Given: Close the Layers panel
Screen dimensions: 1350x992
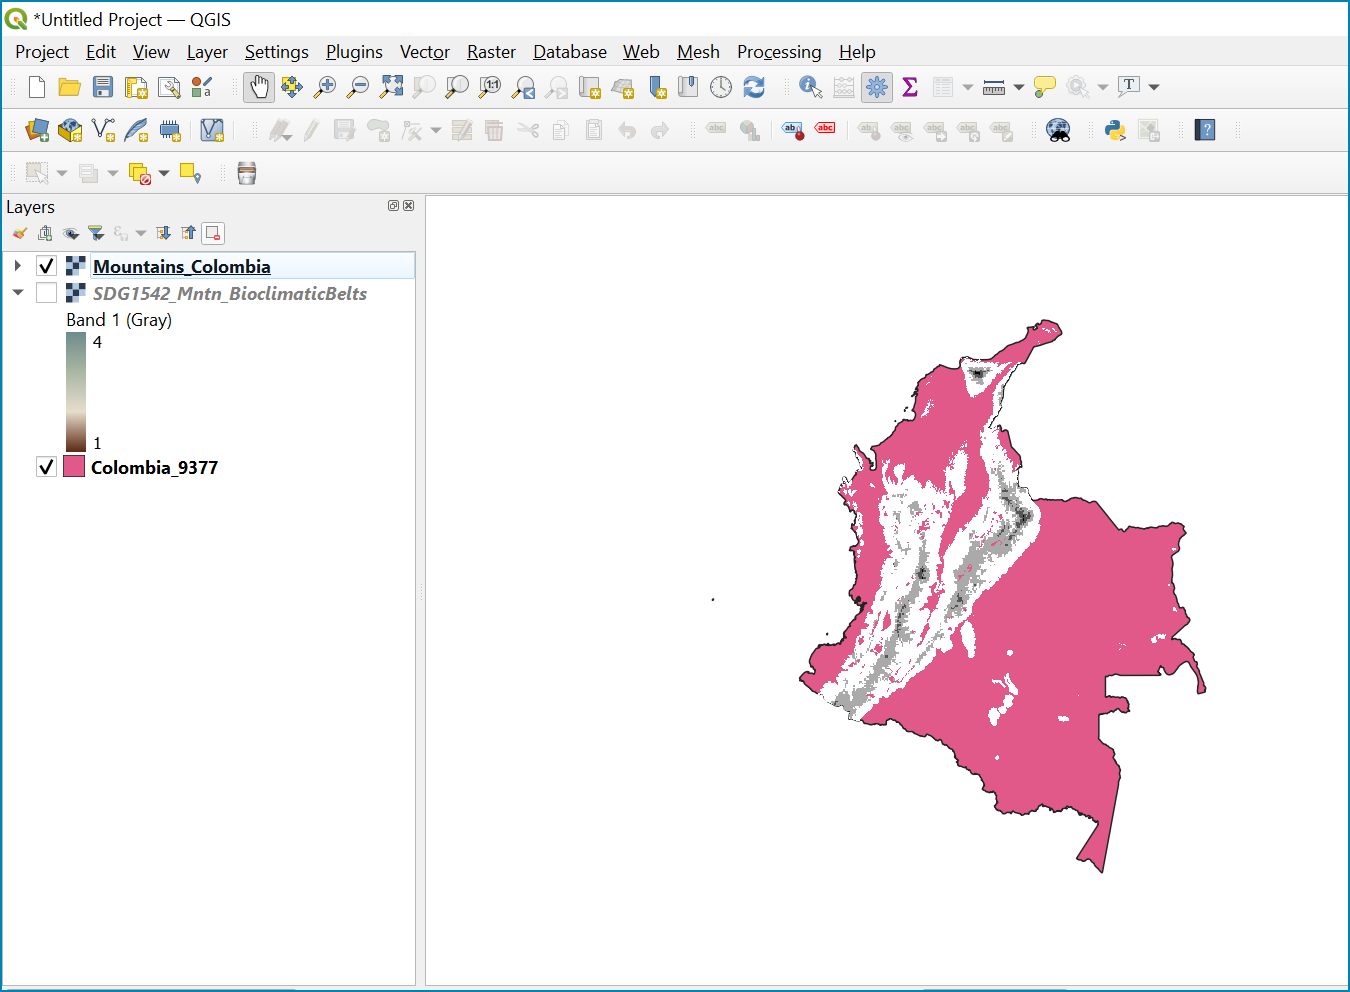Looking at the screenshot, I should click(x=408, y=205).
